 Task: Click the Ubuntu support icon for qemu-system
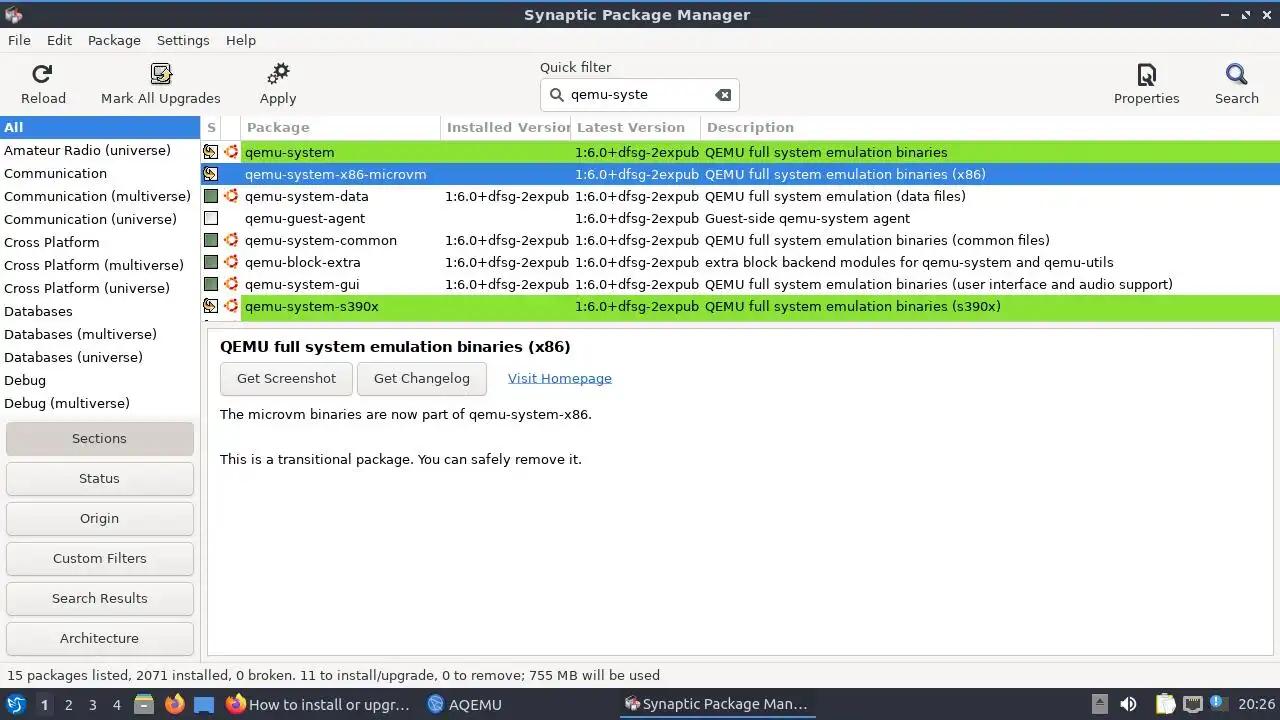click(231, 152)
